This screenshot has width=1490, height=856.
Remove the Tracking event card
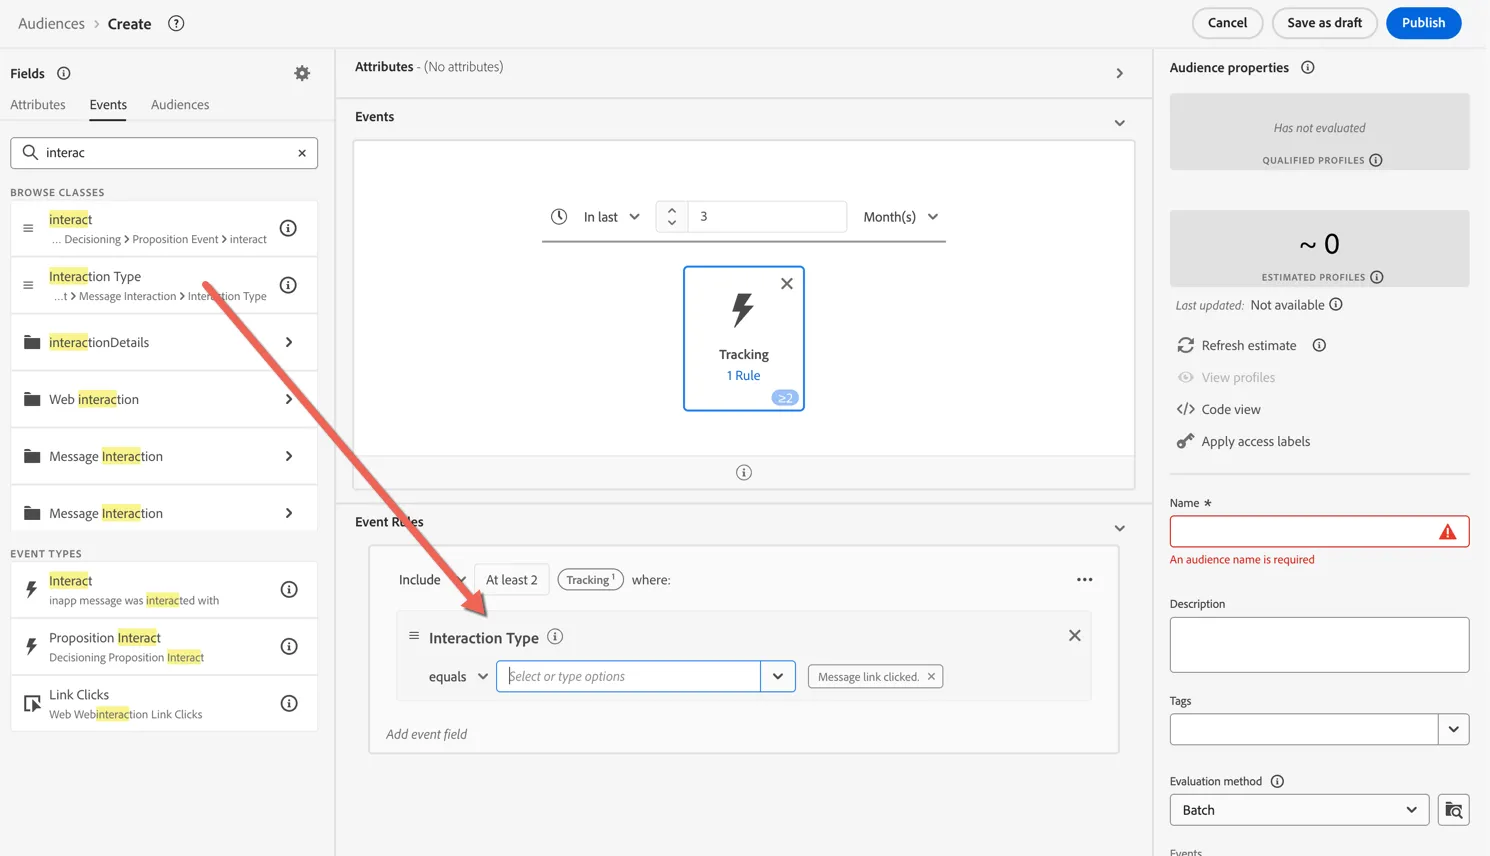[x=787, y=284]
